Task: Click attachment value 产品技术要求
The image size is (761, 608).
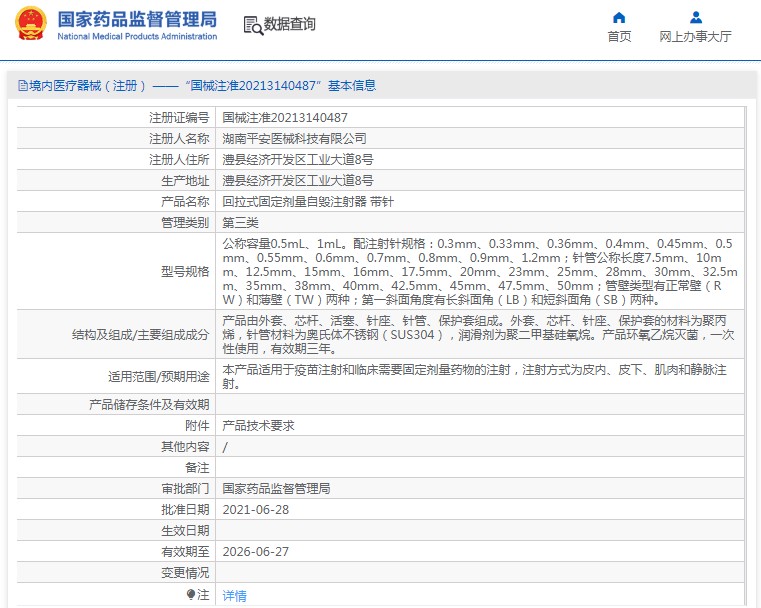Action: 258,426
